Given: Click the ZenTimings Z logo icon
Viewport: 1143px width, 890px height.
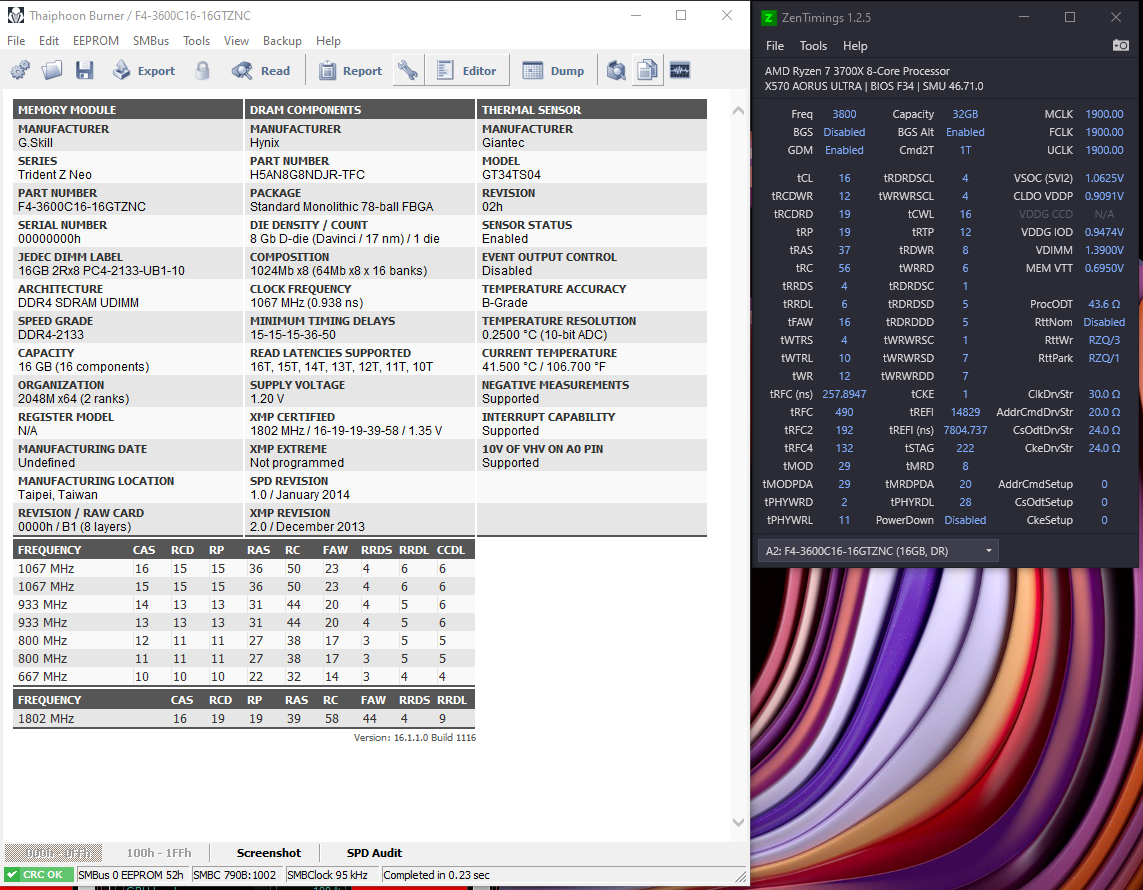Looking at the screenshot, I should pos(768,17).
